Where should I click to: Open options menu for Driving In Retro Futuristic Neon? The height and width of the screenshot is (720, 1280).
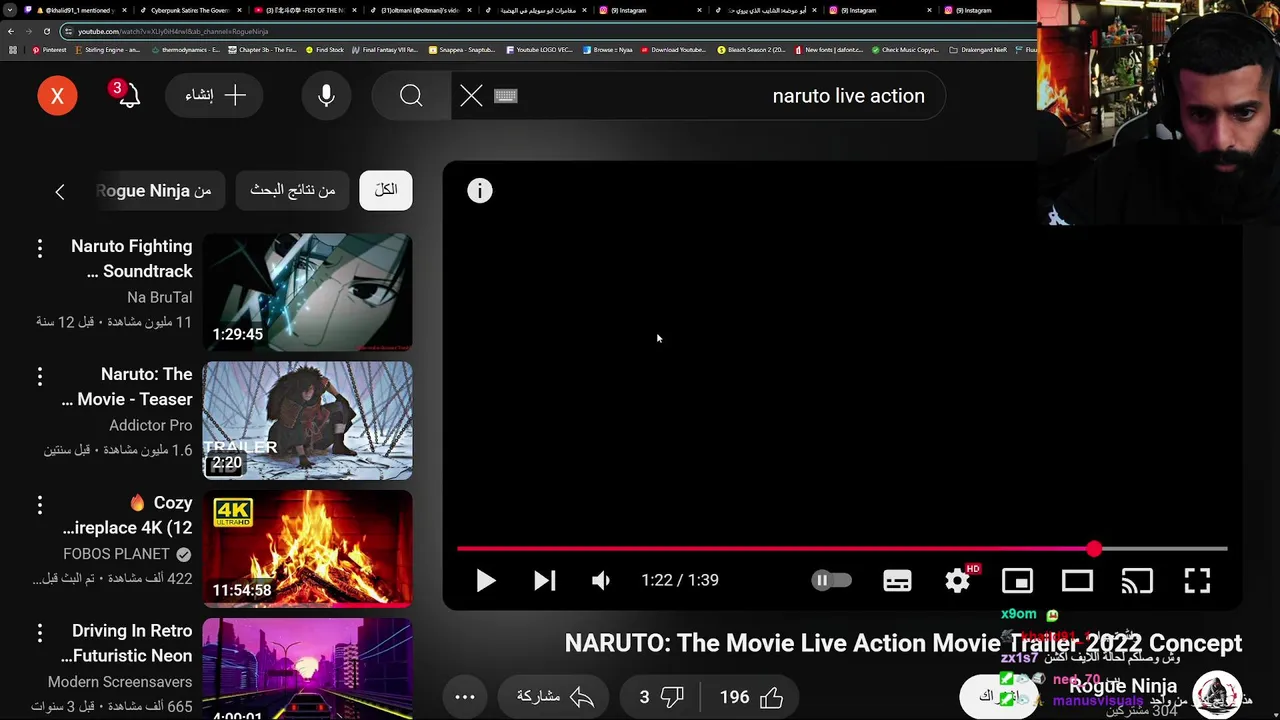(40, 632)
